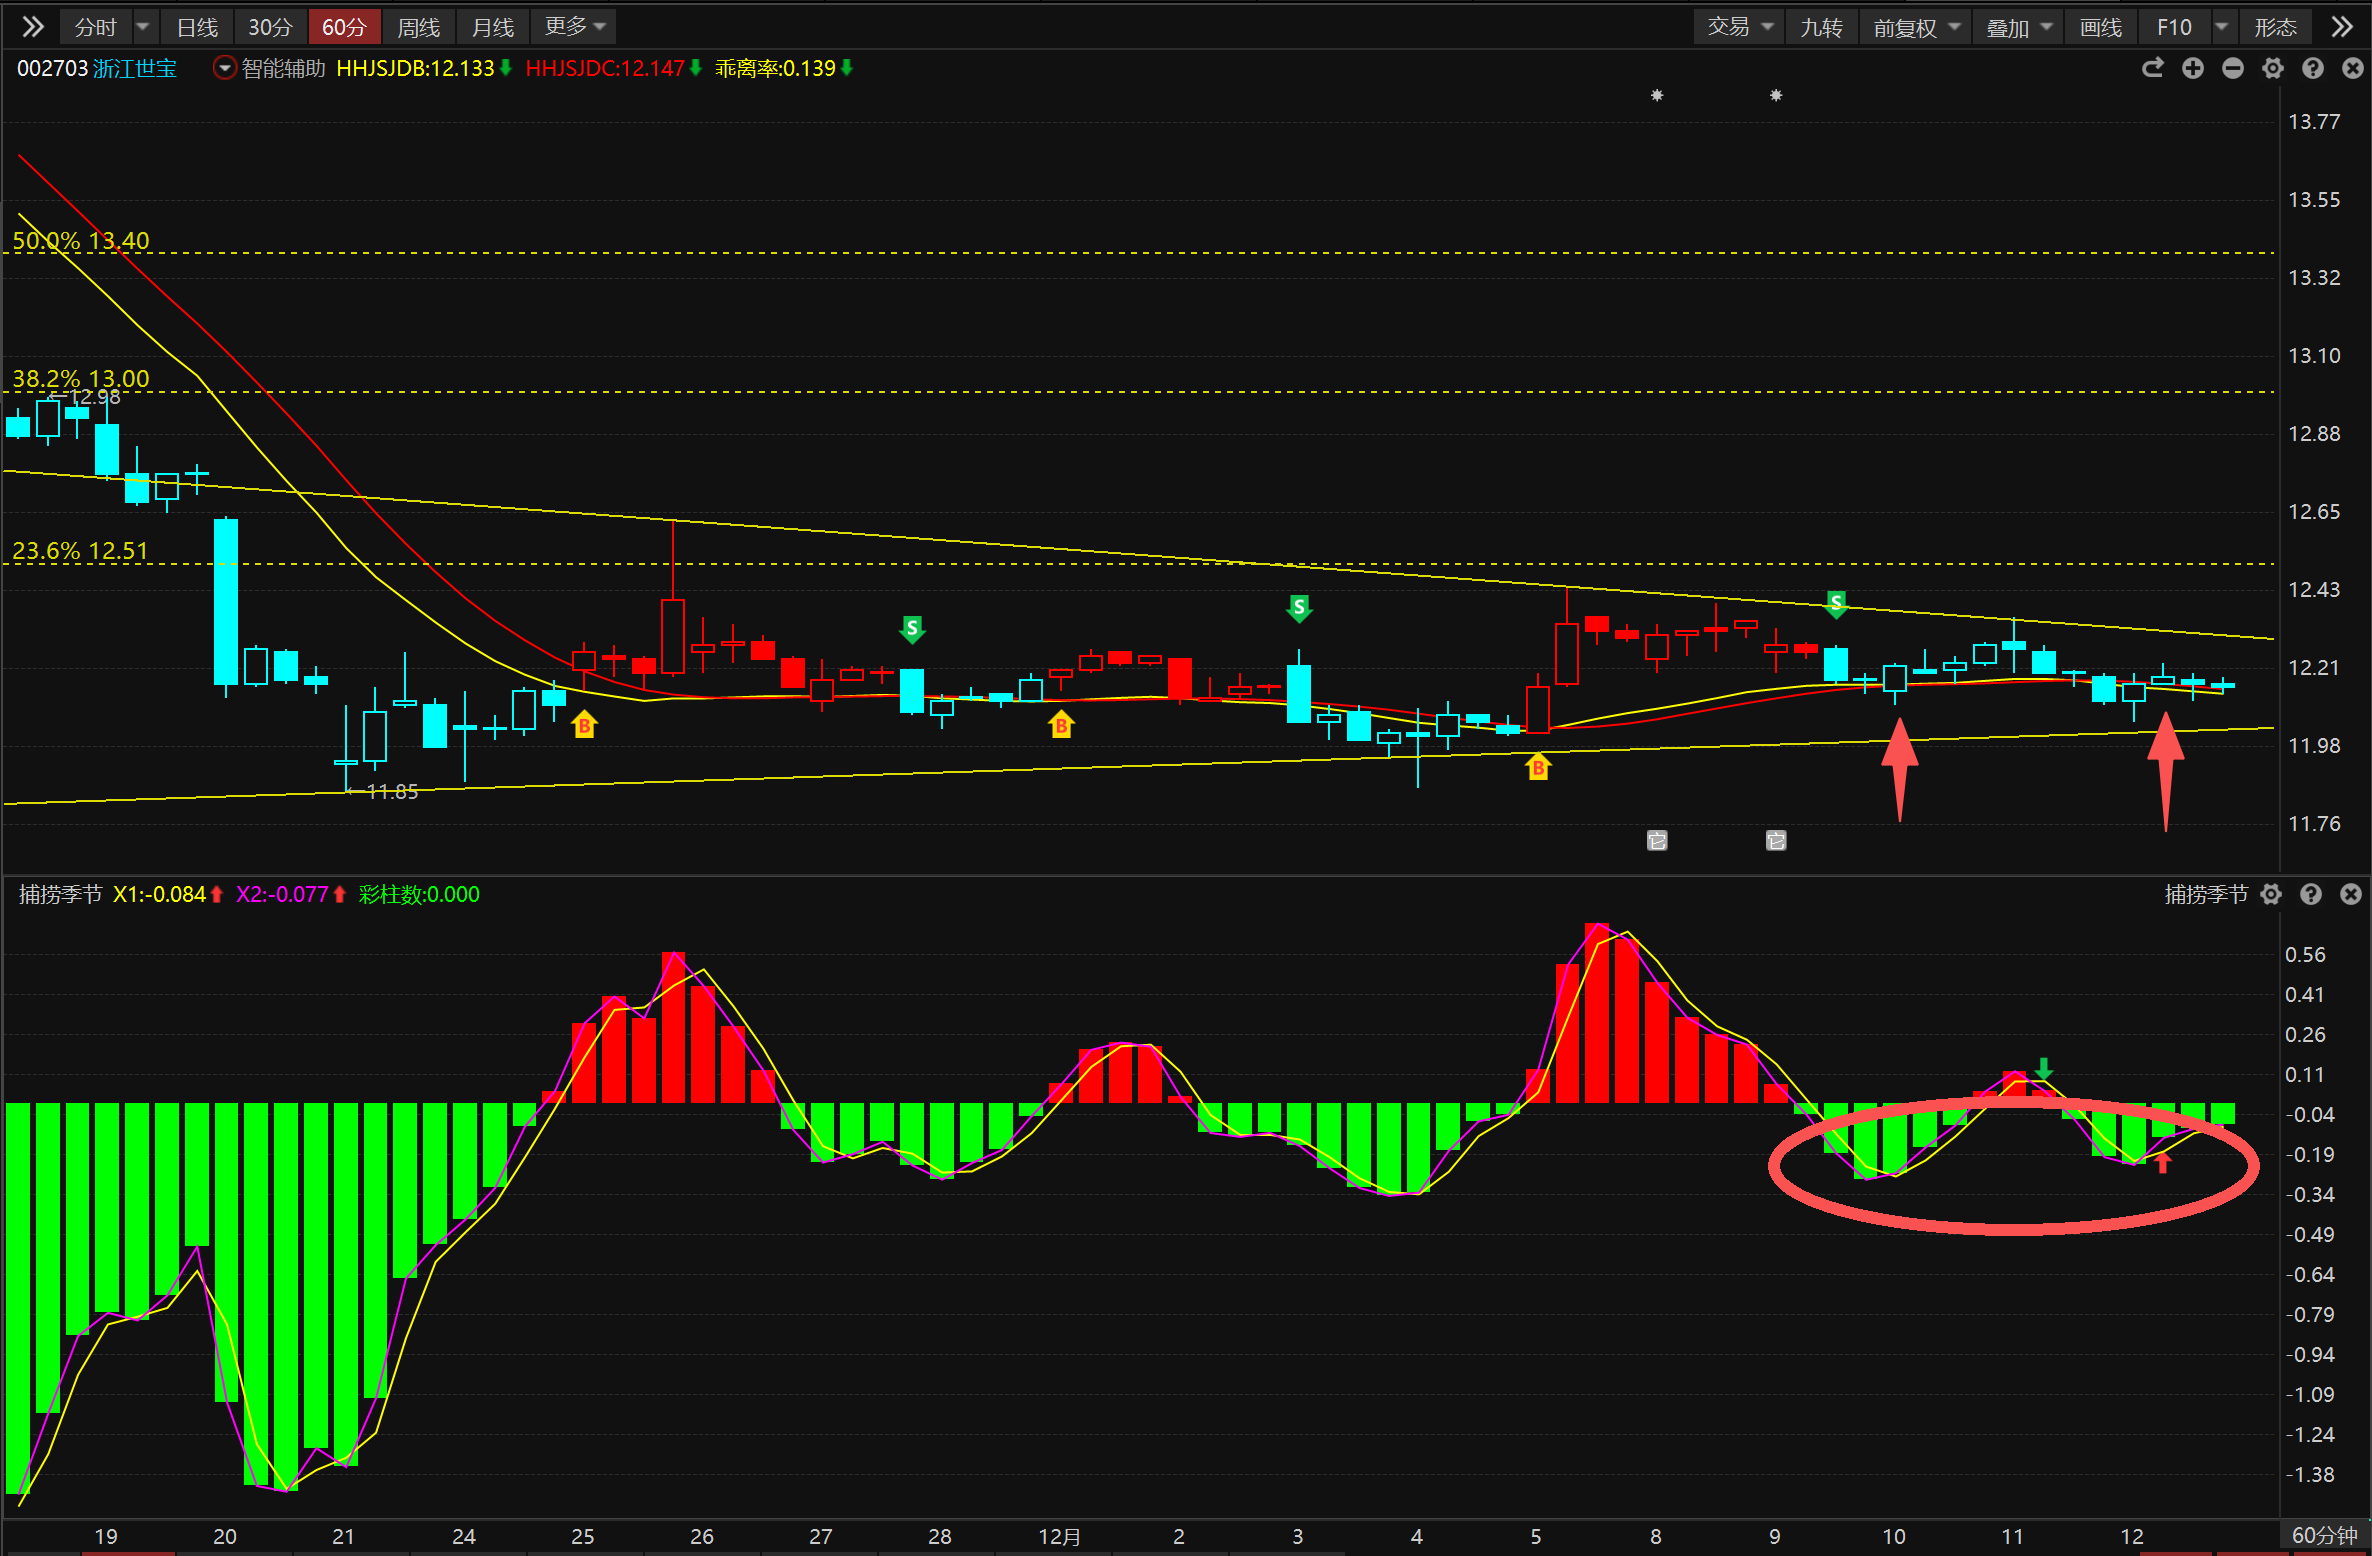Click the double-chevron icon at top right
Viewport: 2372px width, 1556px height.
[2341, 27]
